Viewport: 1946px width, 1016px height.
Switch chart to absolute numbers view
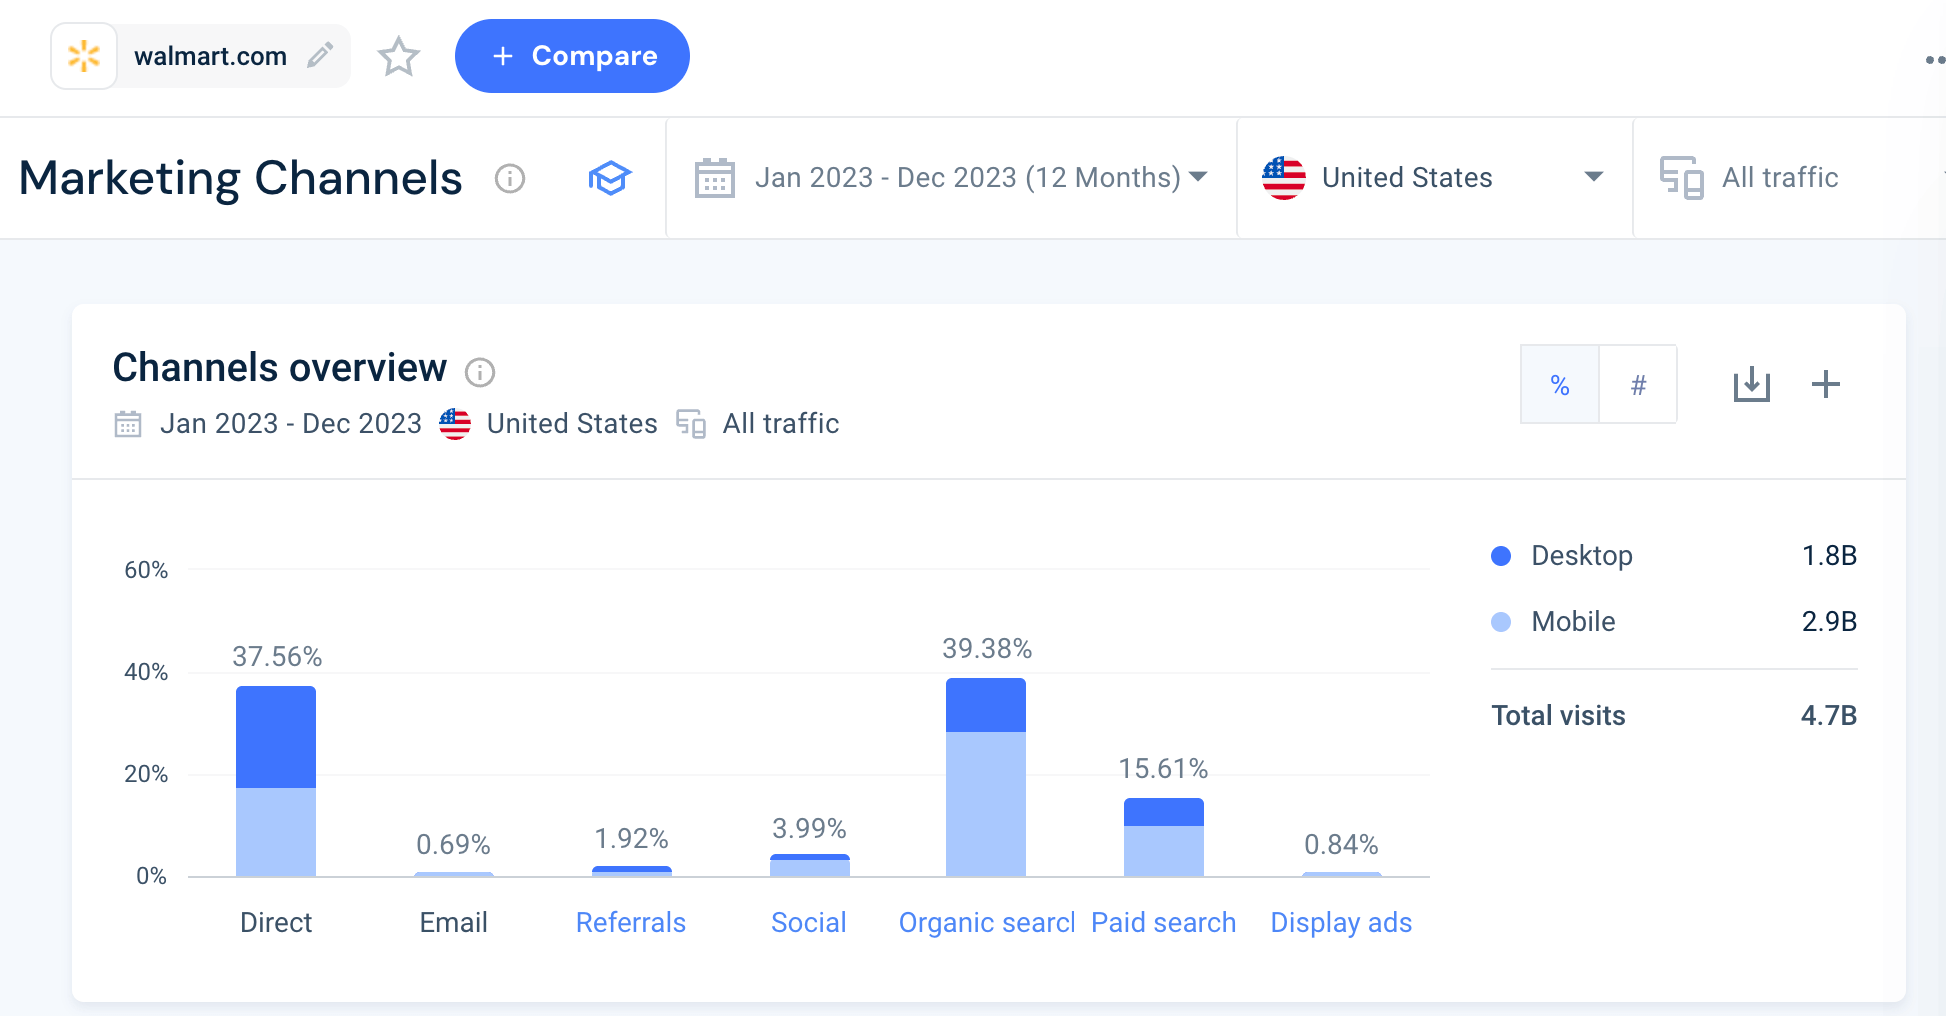pyautogui.click(x=1638, y=385)
